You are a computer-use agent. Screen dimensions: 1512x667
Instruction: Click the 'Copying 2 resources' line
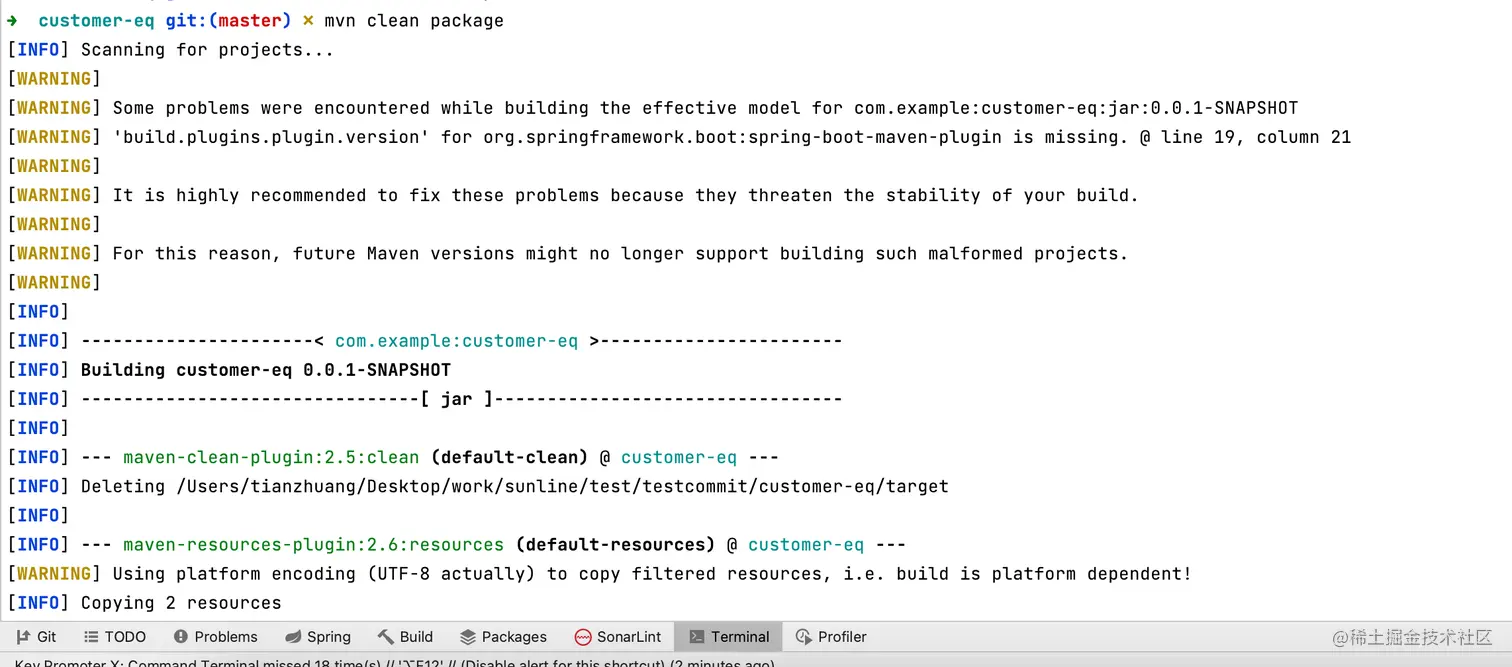[144, 603]
